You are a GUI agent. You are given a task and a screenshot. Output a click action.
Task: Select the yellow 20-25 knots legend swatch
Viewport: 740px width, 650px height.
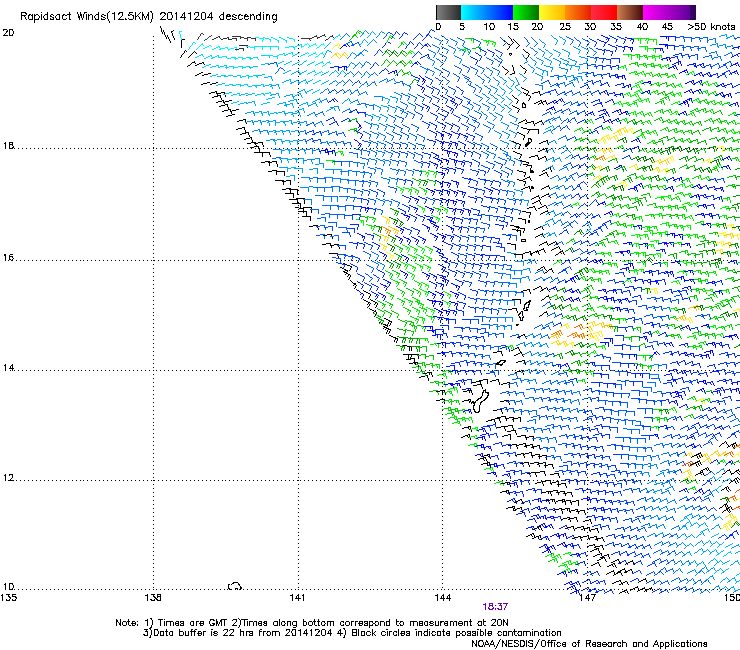552,12
